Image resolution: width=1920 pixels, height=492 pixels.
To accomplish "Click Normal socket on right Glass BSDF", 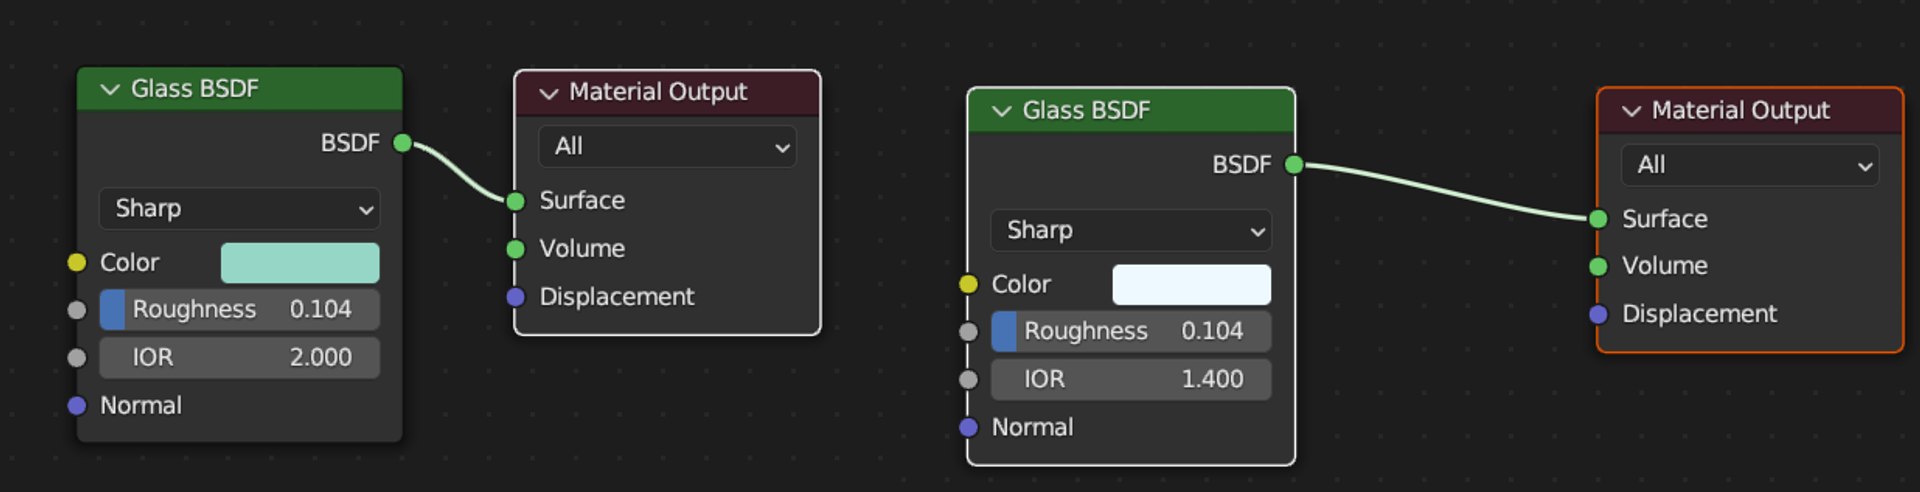I will pos(968,427).
